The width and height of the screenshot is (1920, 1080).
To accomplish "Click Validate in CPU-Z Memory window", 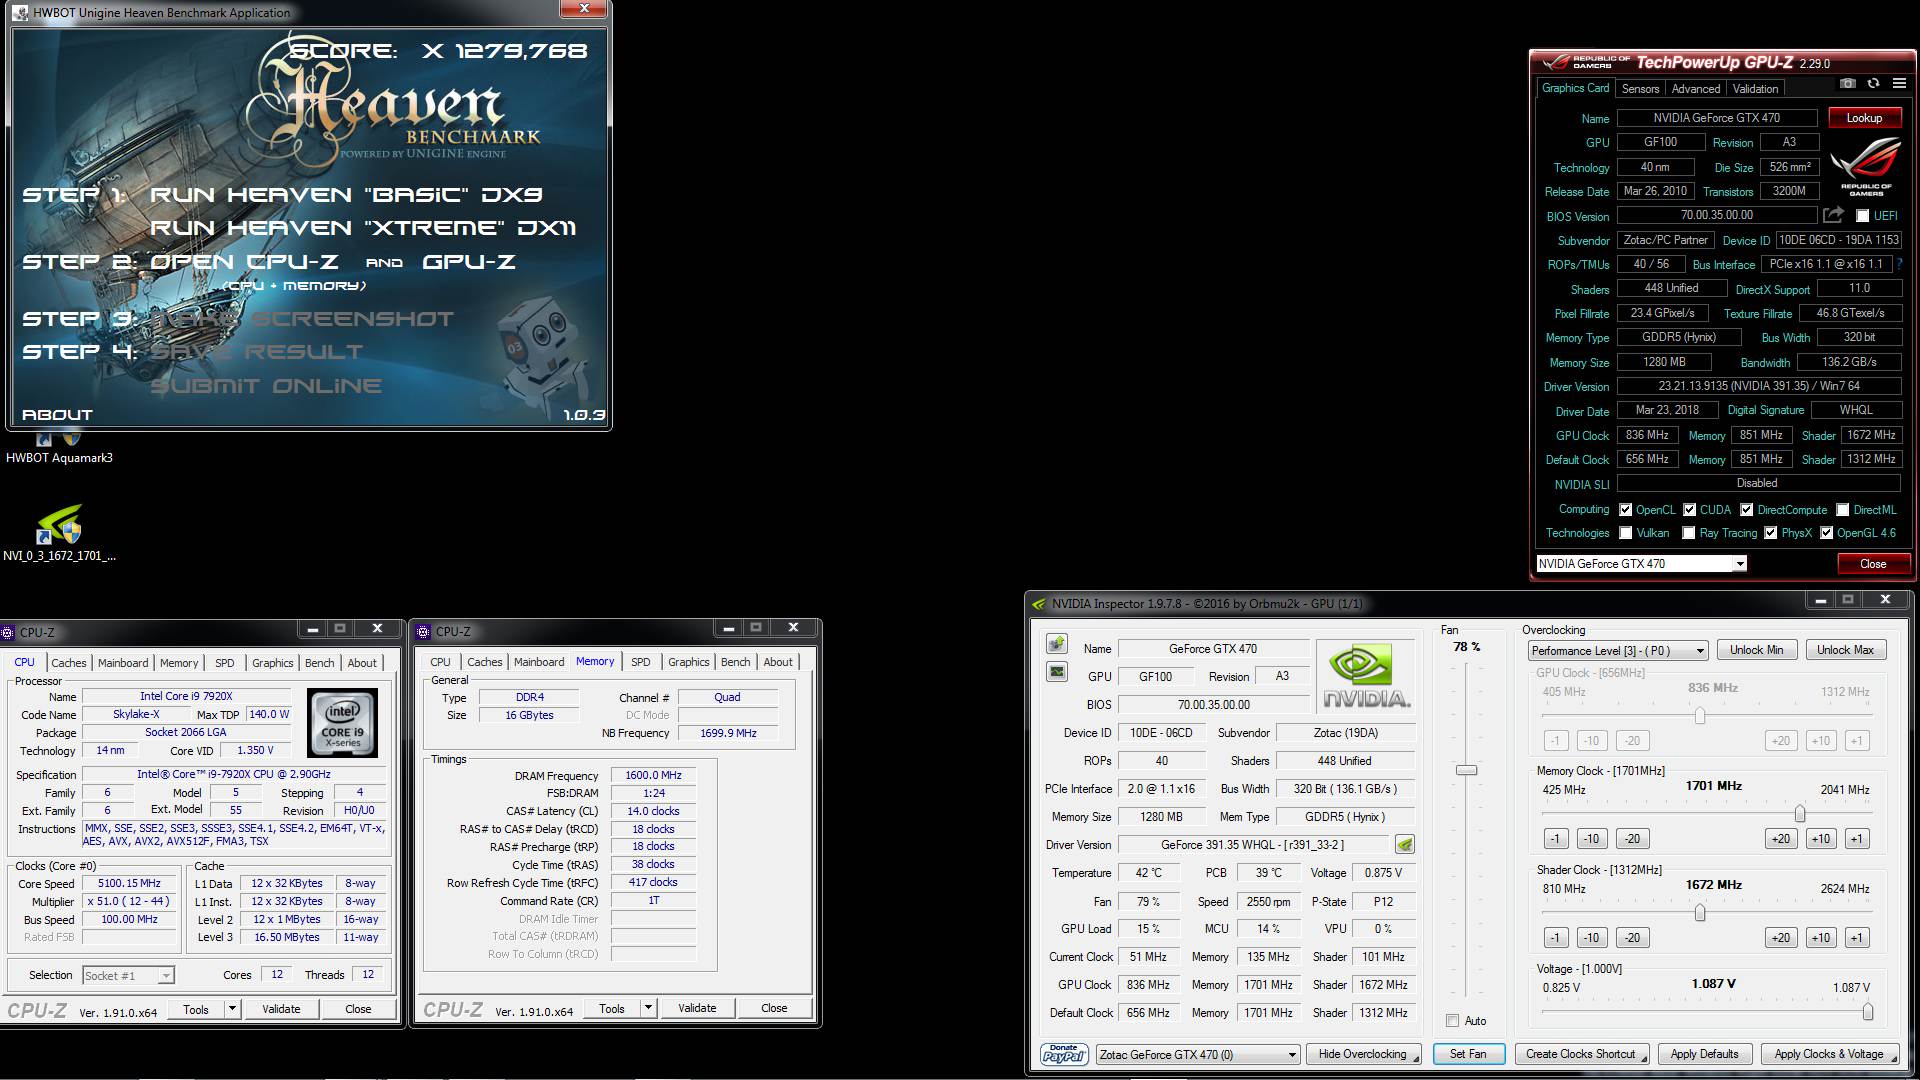I will point(697,1008).
